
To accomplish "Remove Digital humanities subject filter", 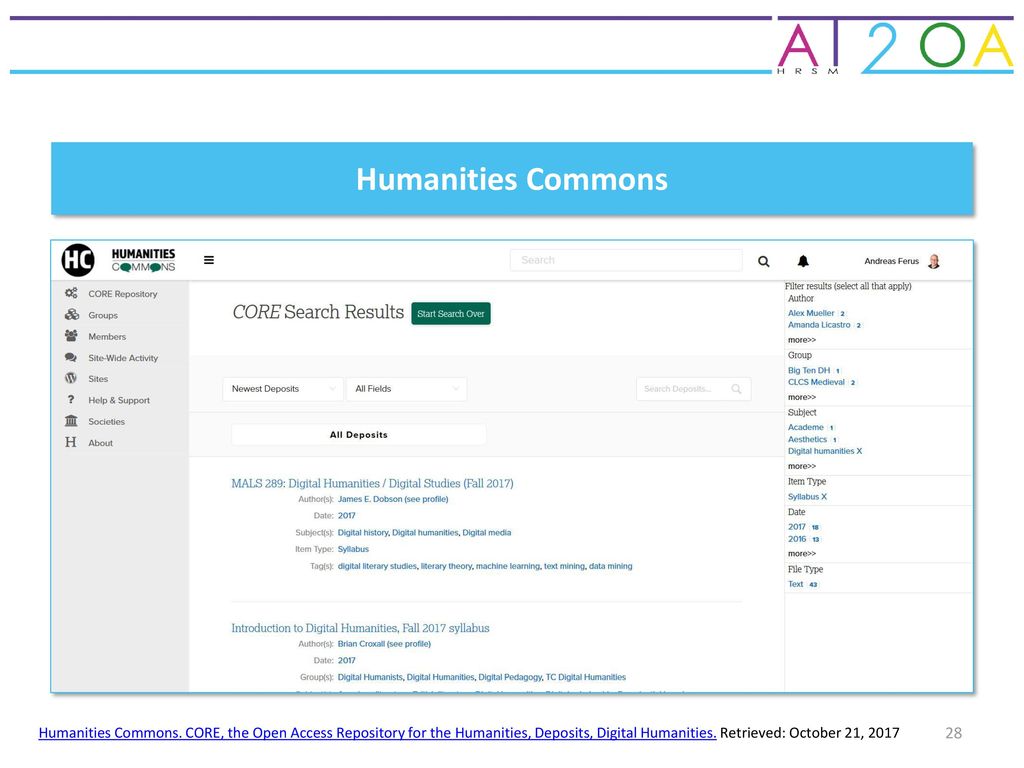I will pyautogui.click(x=825, y=451).
